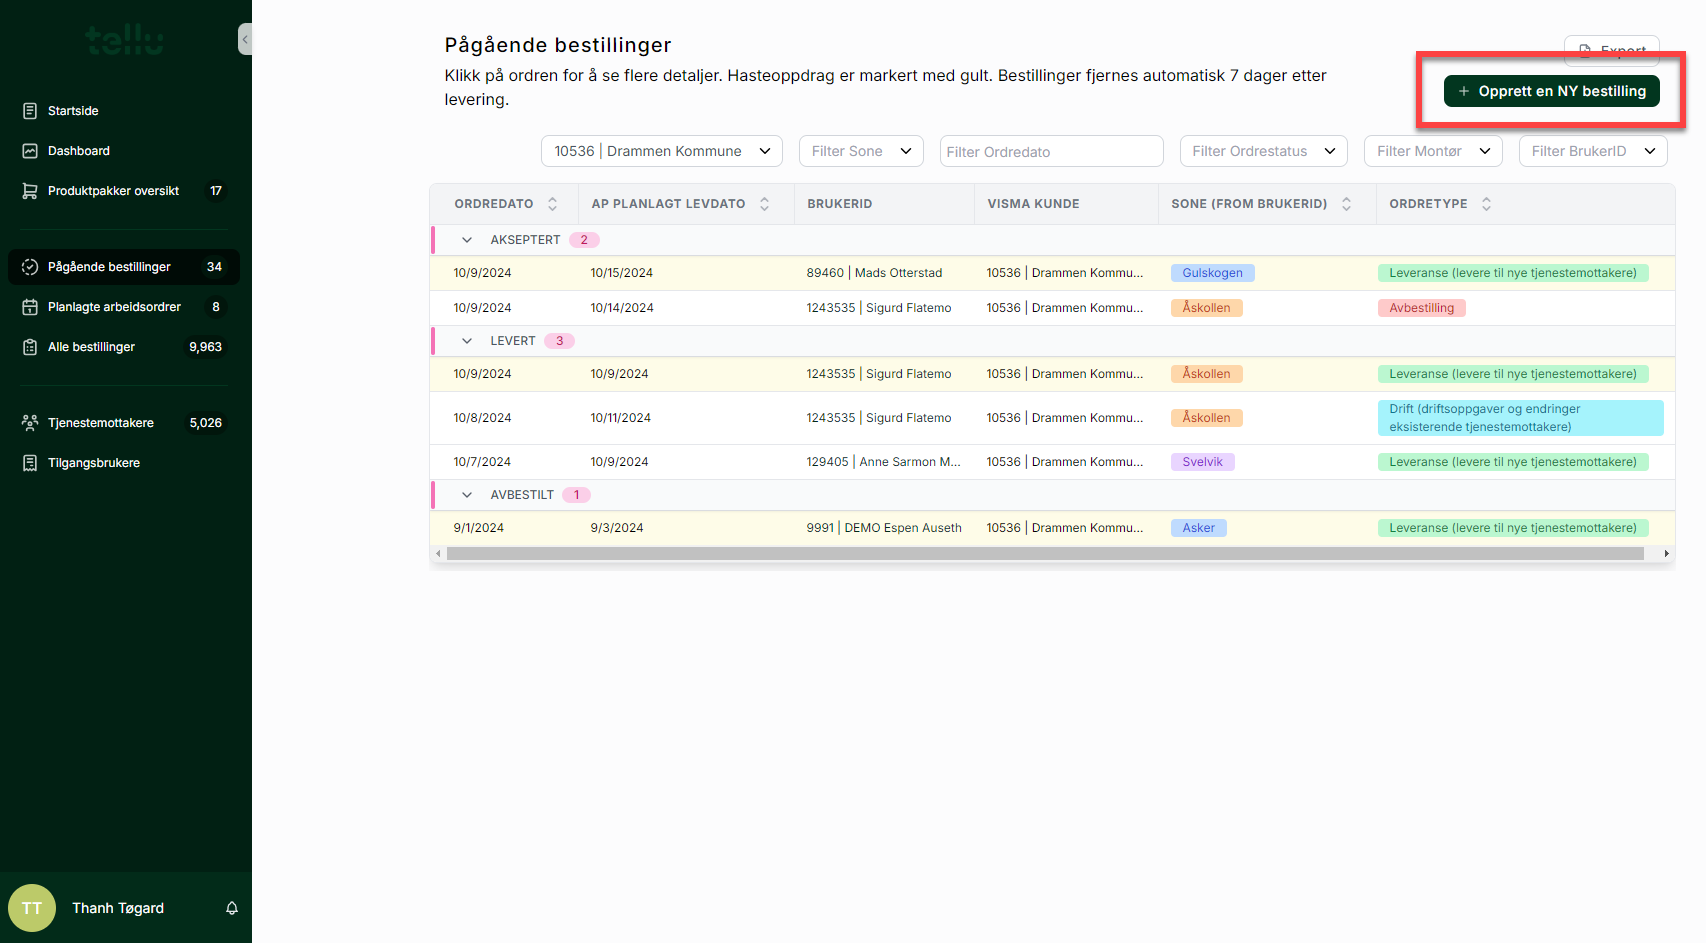Click the Filter Ordredato input field

[x=1052, y=151]
